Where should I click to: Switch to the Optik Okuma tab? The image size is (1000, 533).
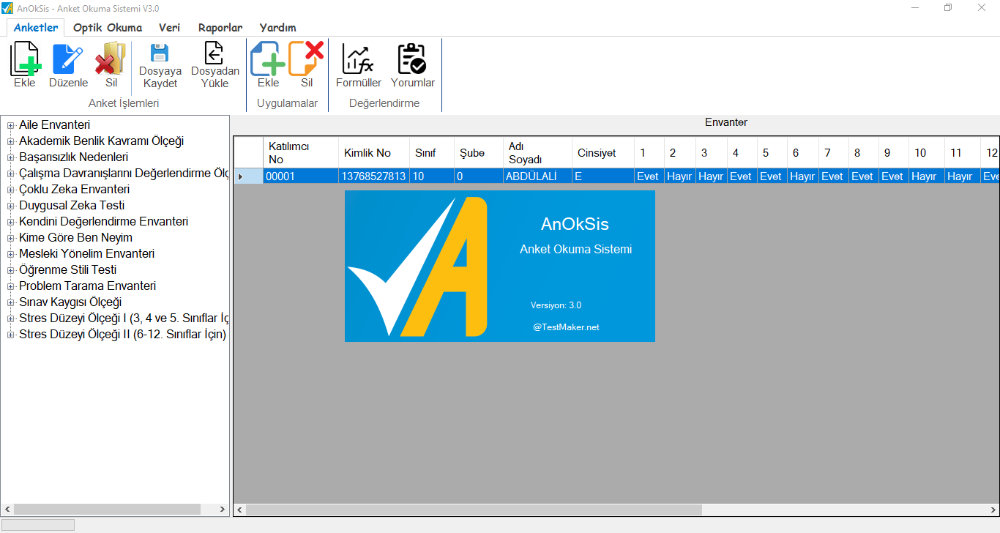coord(107,28)
